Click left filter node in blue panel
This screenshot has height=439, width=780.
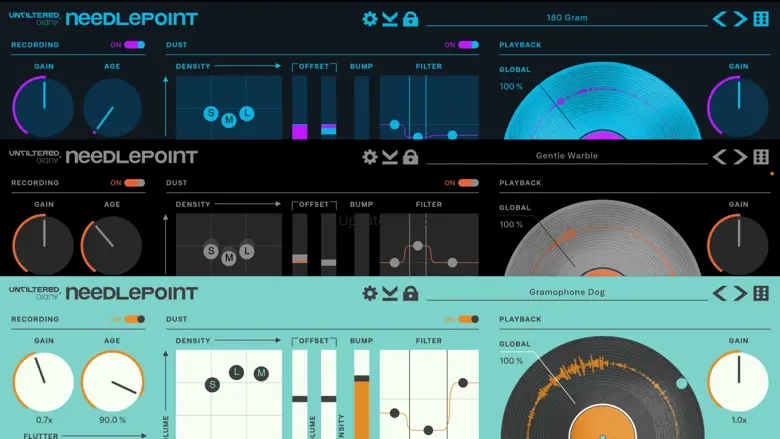click(394, 124)
